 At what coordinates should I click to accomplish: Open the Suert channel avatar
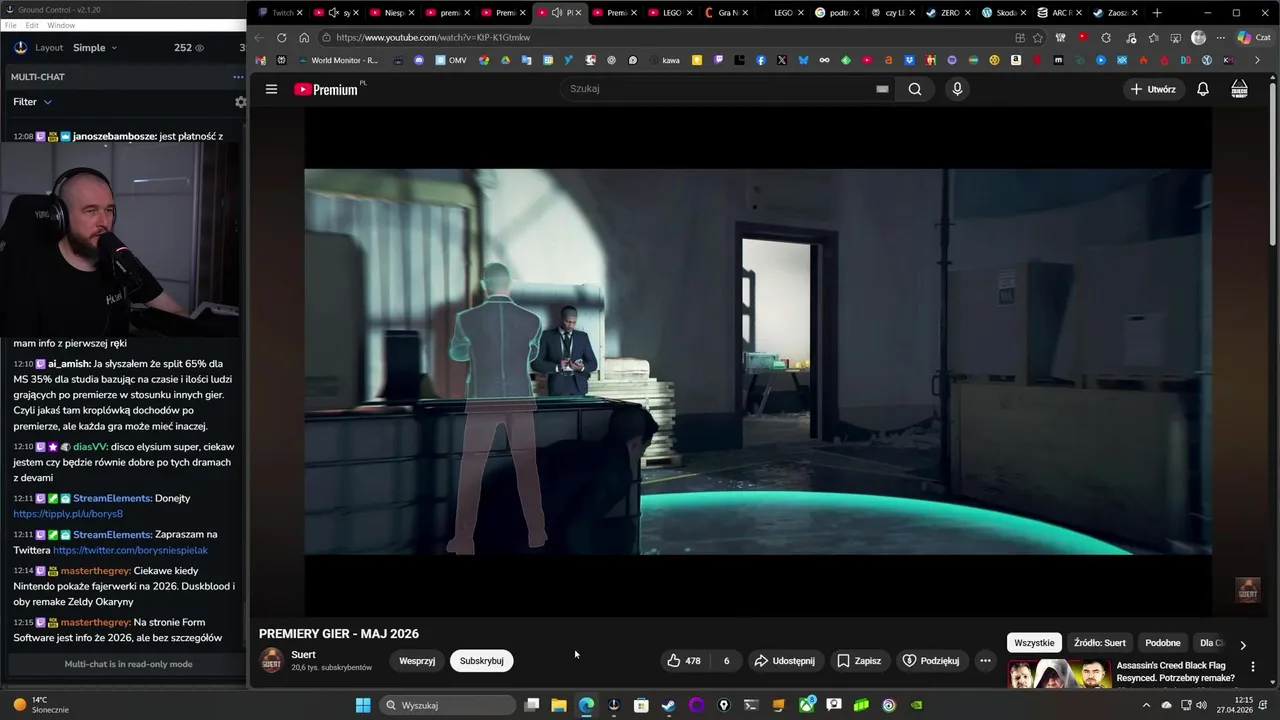271,661
